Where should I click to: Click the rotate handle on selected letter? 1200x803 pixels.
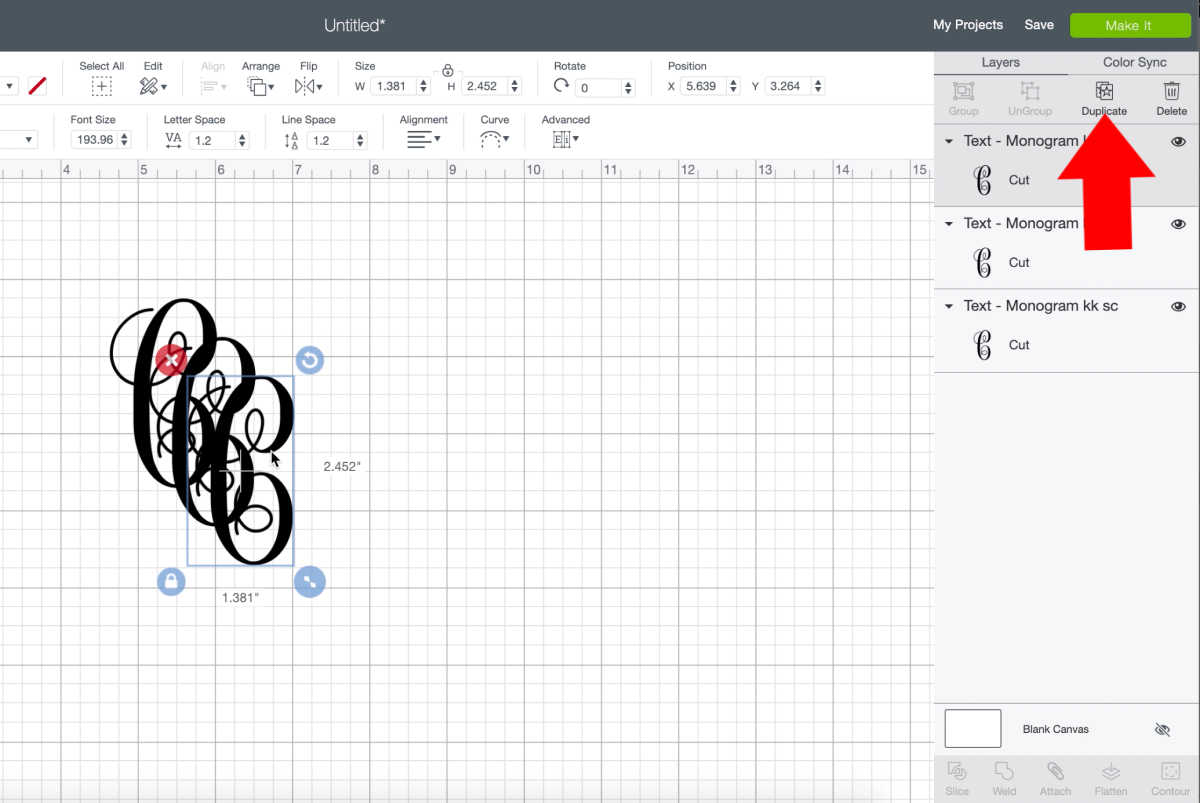[x=310, y=360]
